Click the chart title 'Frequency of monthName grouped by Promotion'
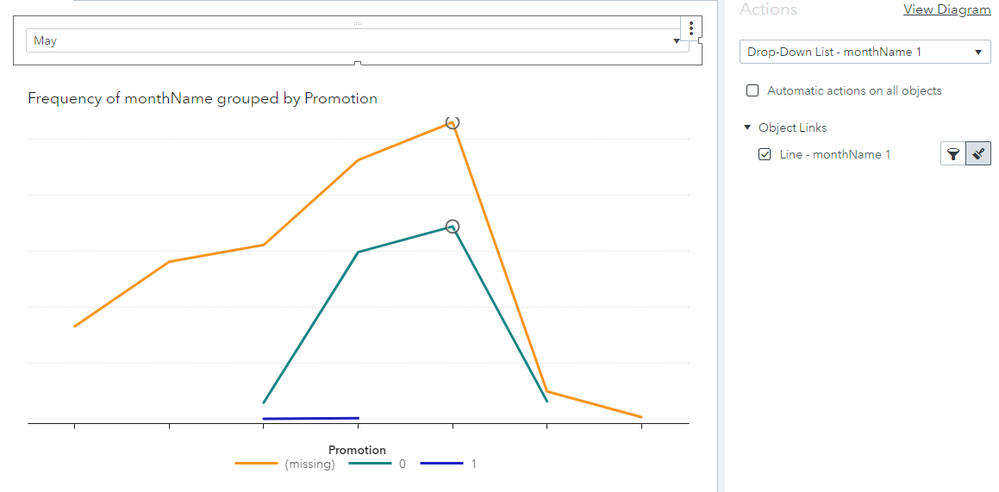 pos(202,98)
